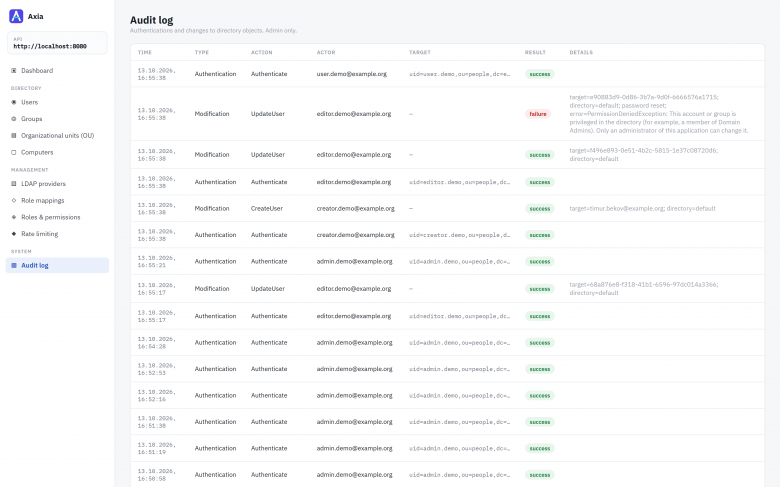
Task: Click admin.demo target in 16:51:38 row
Action: (x=460, y=422)
